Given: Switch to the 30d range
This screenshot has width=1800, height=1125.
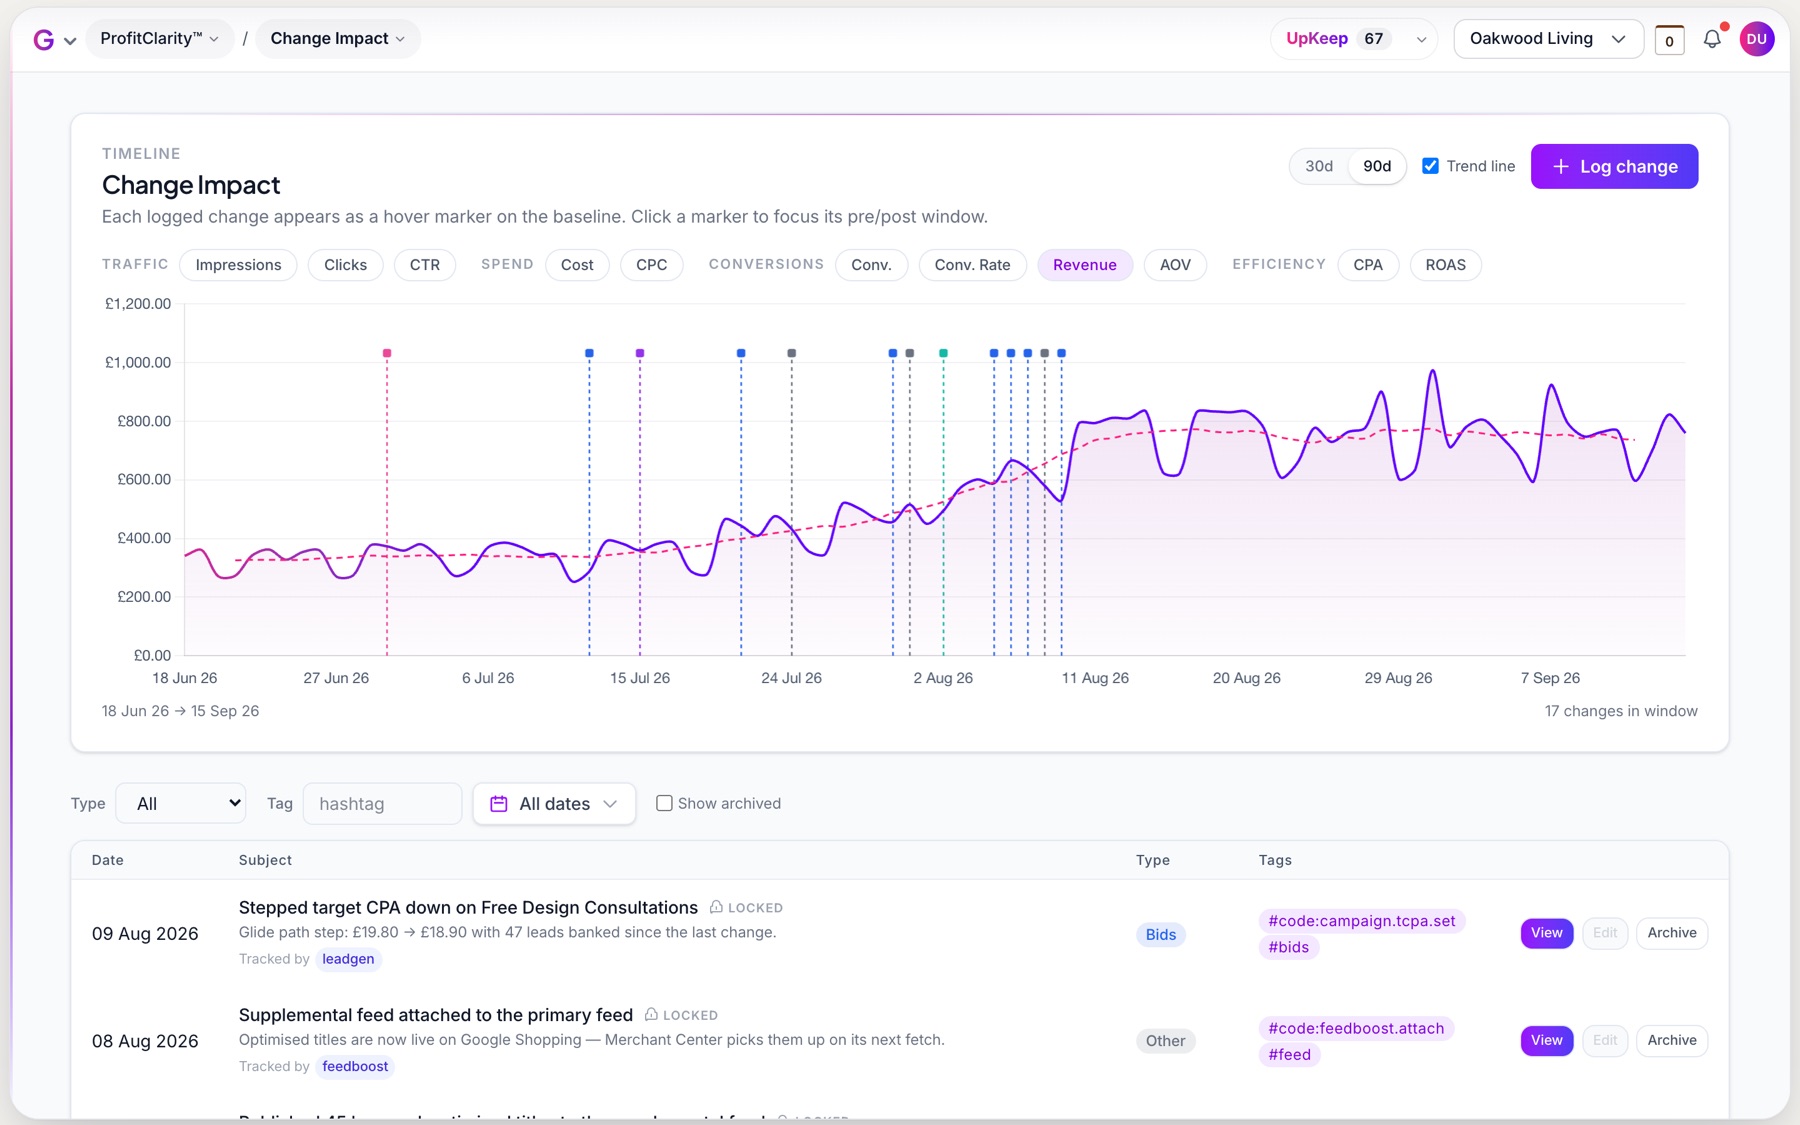Looking at the screenshot, I should [1319, 166].
